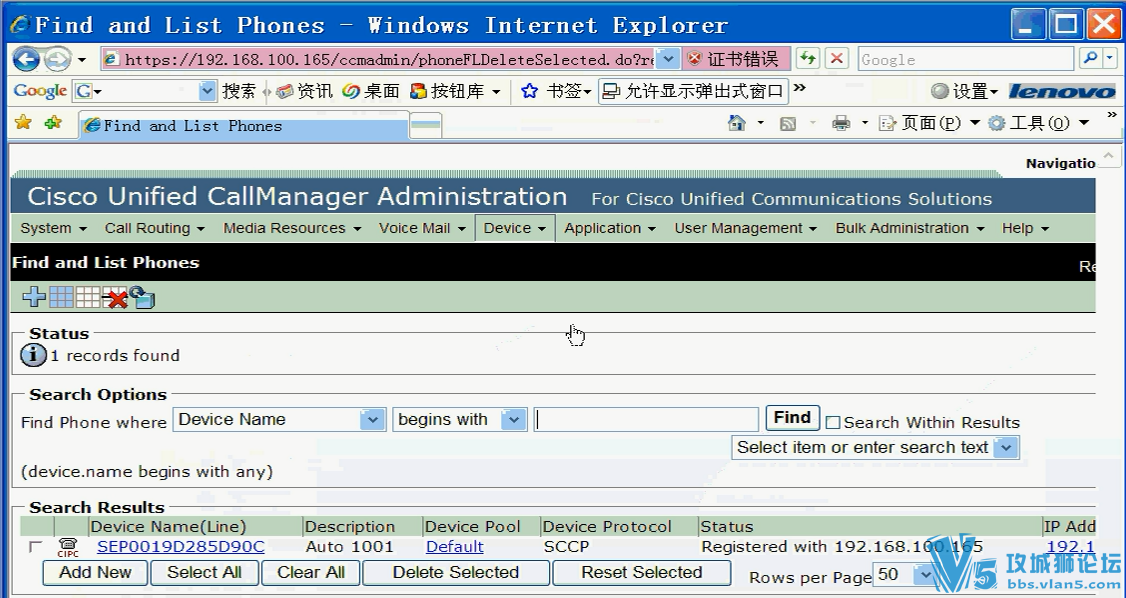Image resolution: width=1126 pixels, height=598 pixels.
Task: Open the Bulk Administration menu
Action: [x=909, y=228]
